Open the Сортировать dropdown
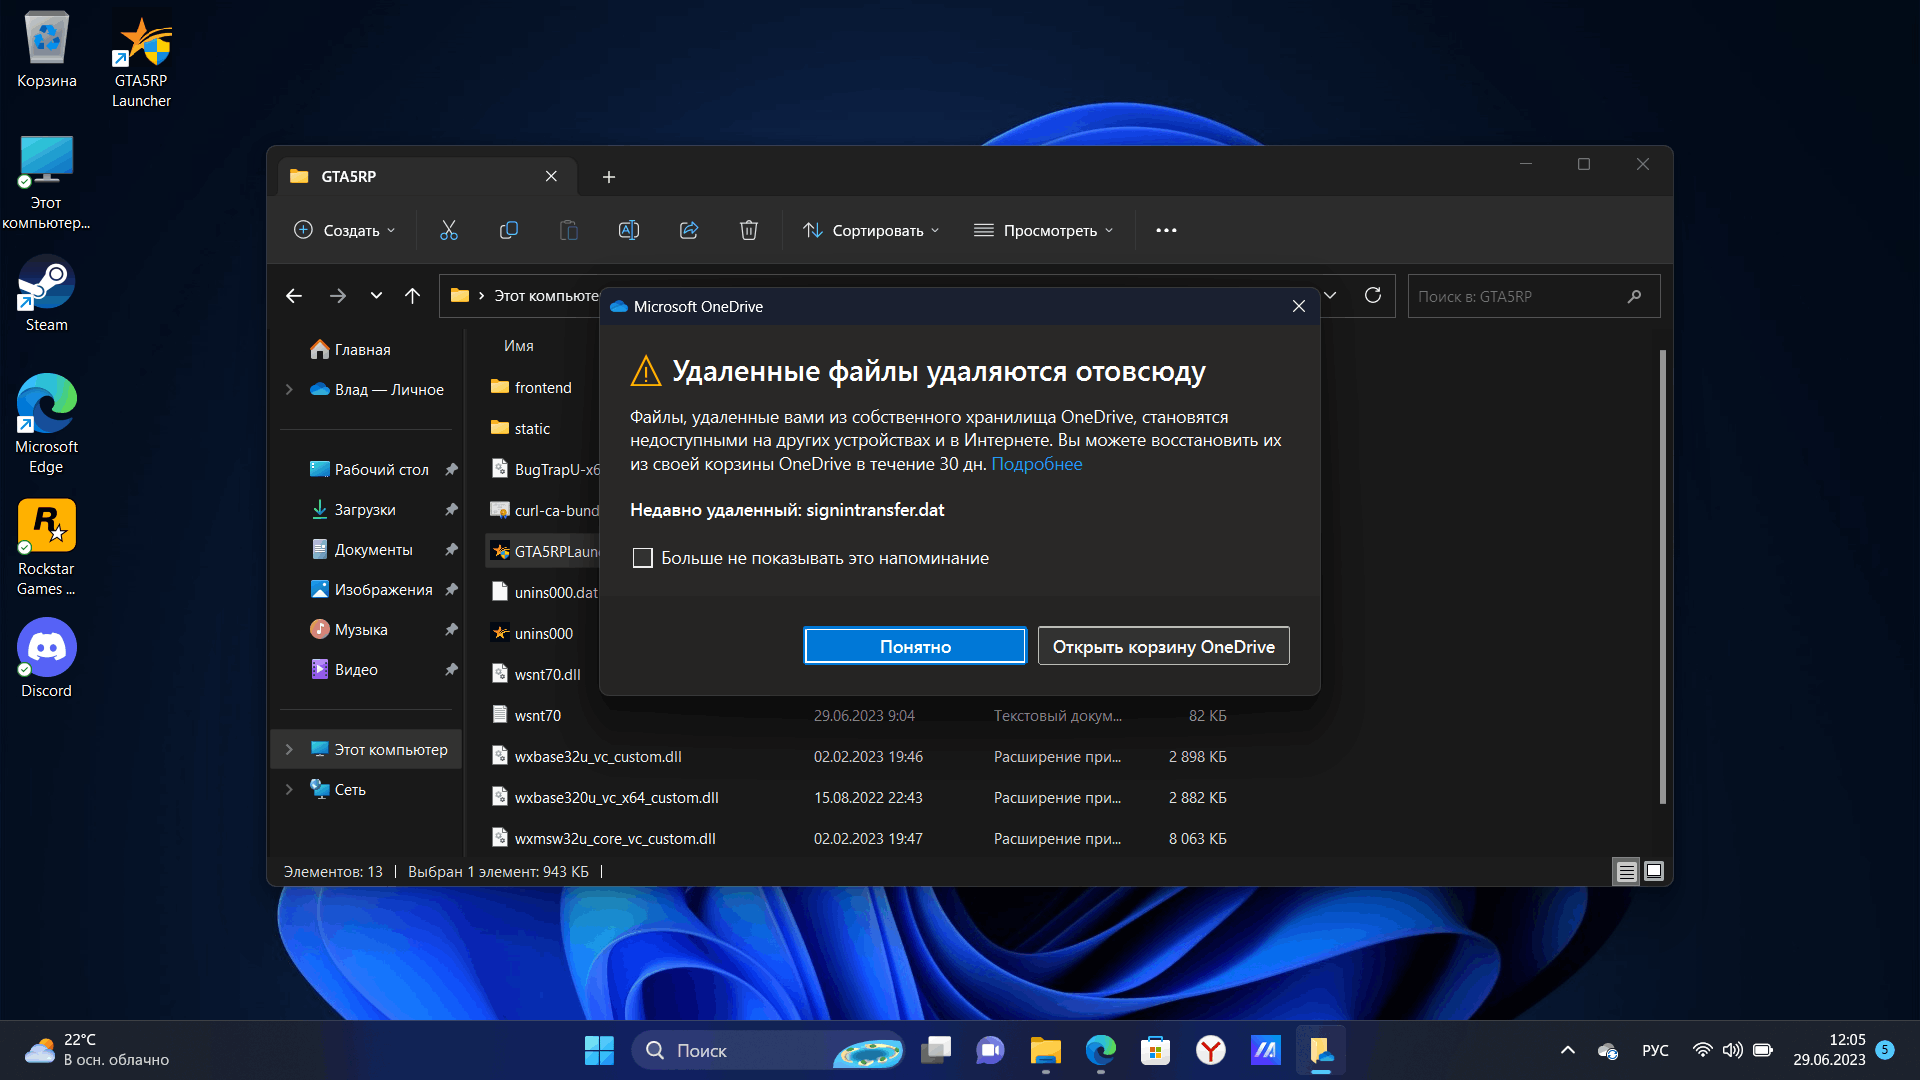Viewport: 1920px width, 1080px height. pos(871,230)
